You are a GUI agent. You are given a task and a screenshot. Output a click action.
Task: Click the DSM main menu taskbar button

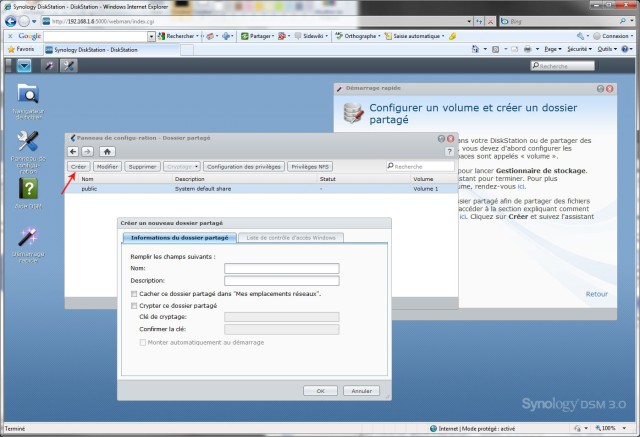point(24,66)
